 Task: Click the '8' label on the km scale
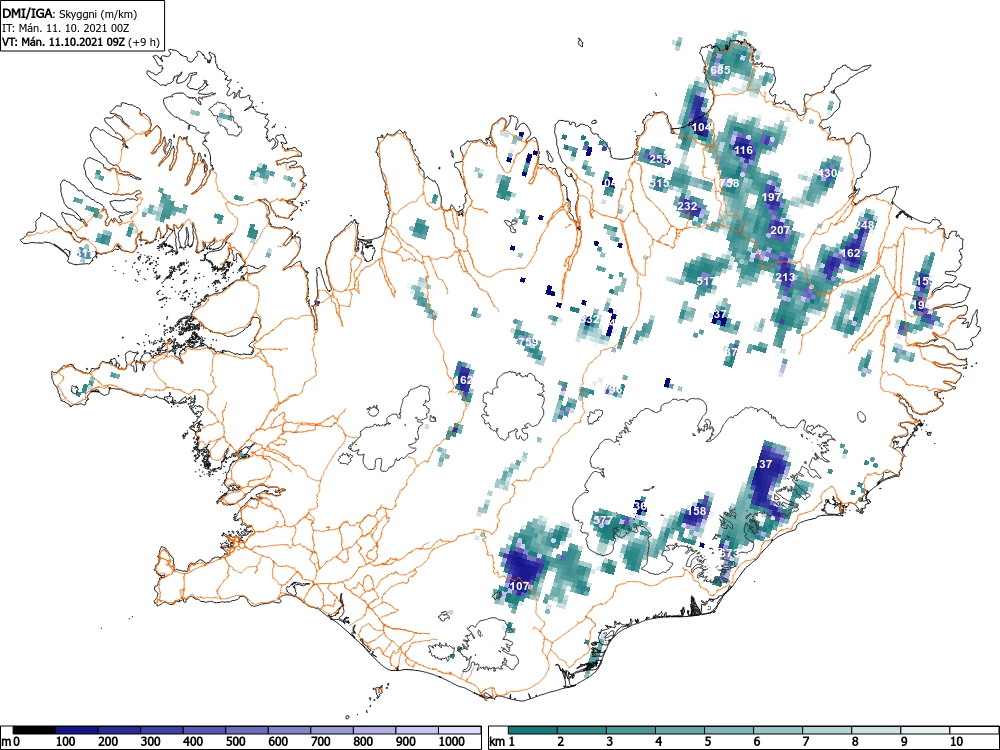click(x=855, y=742)
